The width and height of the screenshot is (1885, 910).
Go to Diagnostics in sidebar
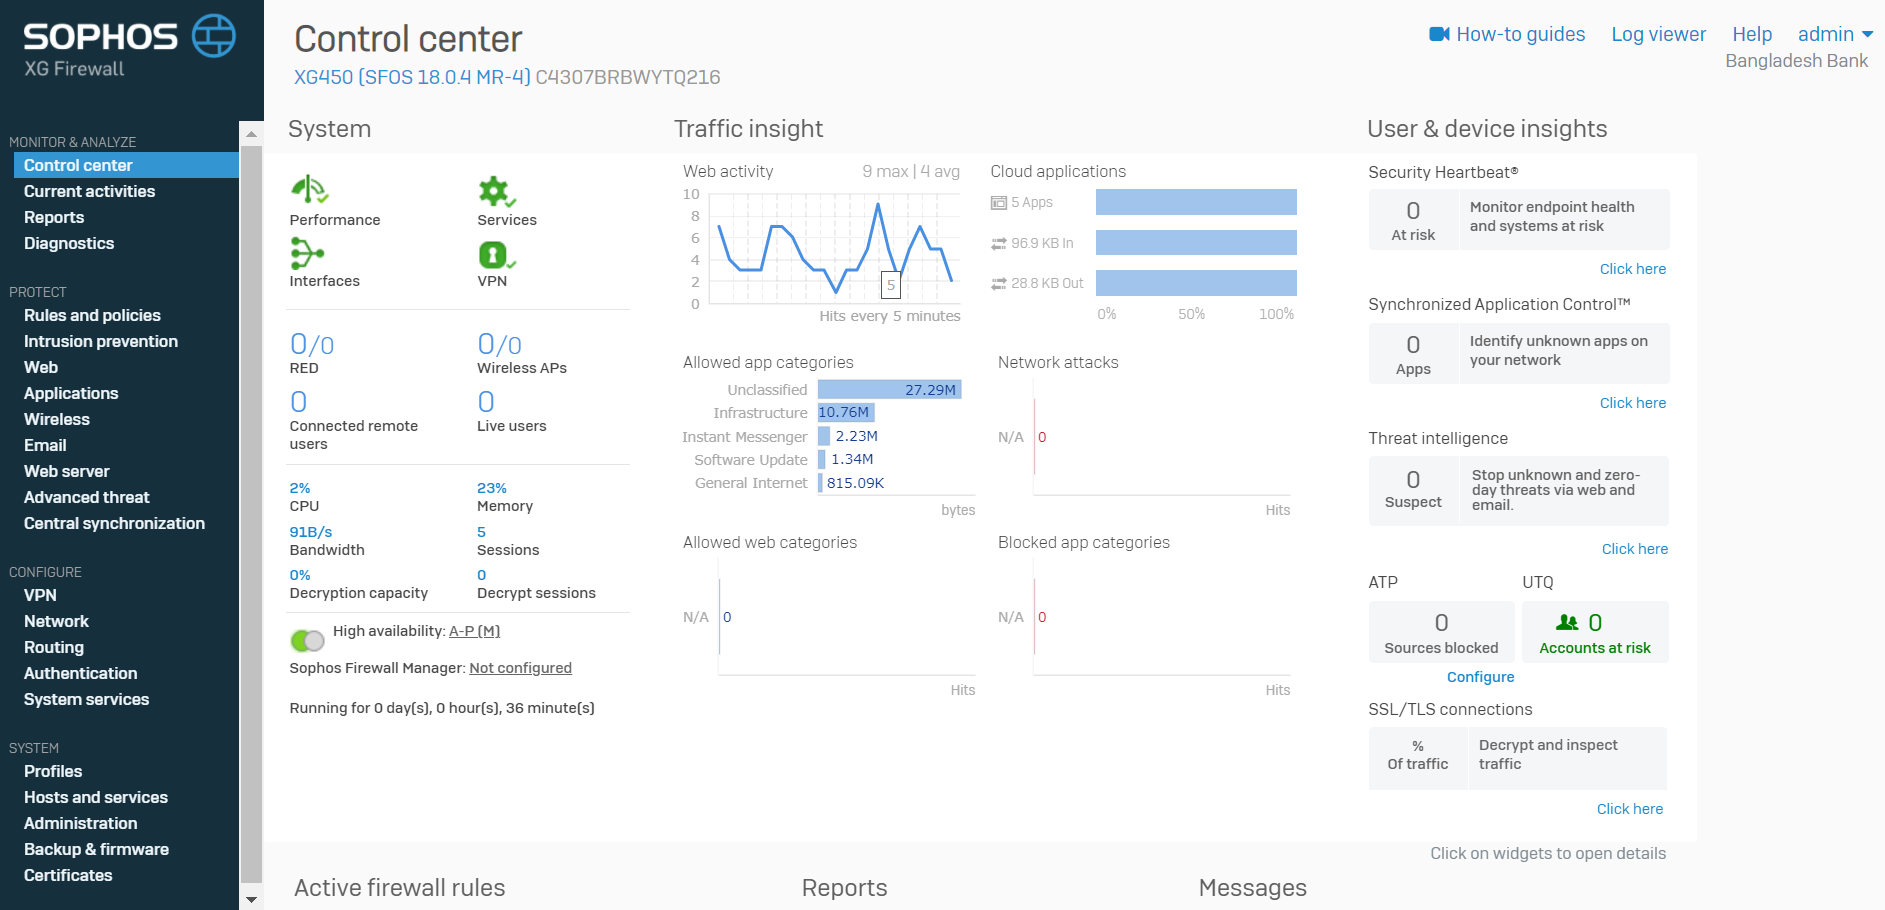coord(69,243)
